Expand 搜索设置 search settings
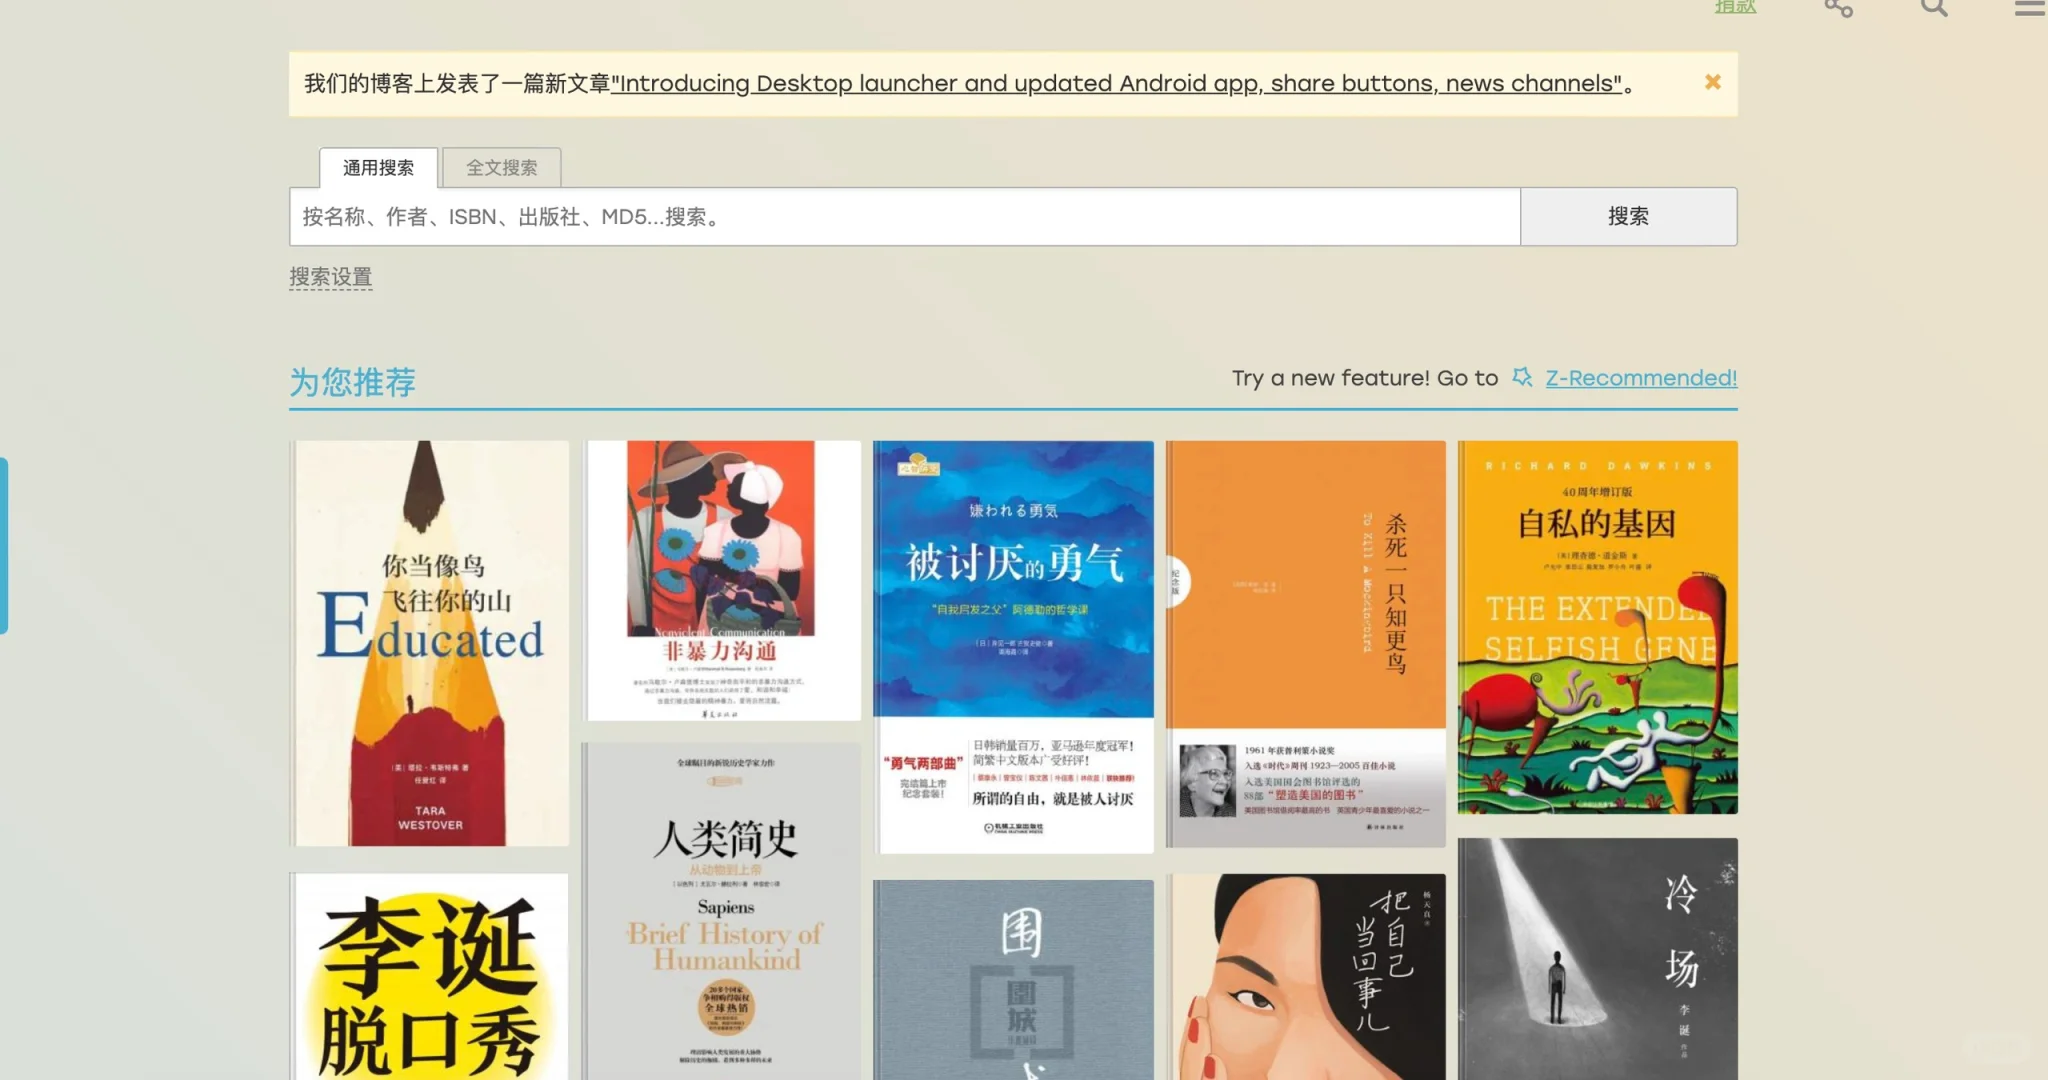Screen dimensions: 2048x1080 (x=331, y=277)
